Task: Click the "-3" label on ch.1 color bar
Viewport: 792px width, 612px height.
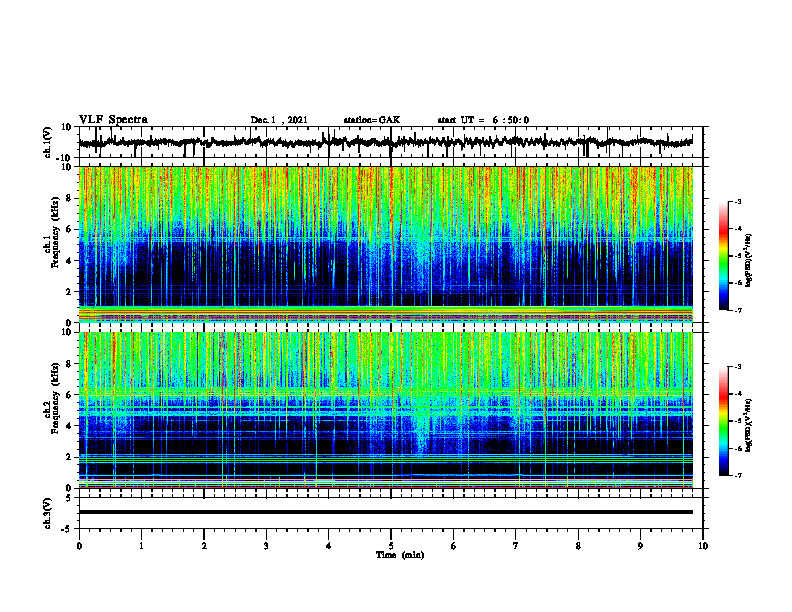Action: [738, 202]
